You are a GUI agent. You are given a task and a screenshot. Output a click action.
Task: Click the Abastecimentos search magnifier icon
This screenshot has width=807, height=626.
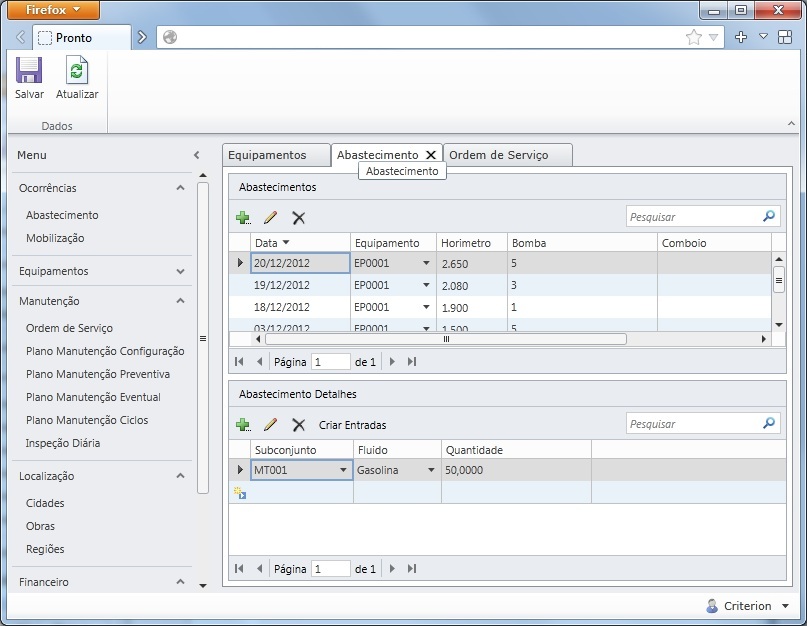[x=769, y=216]
